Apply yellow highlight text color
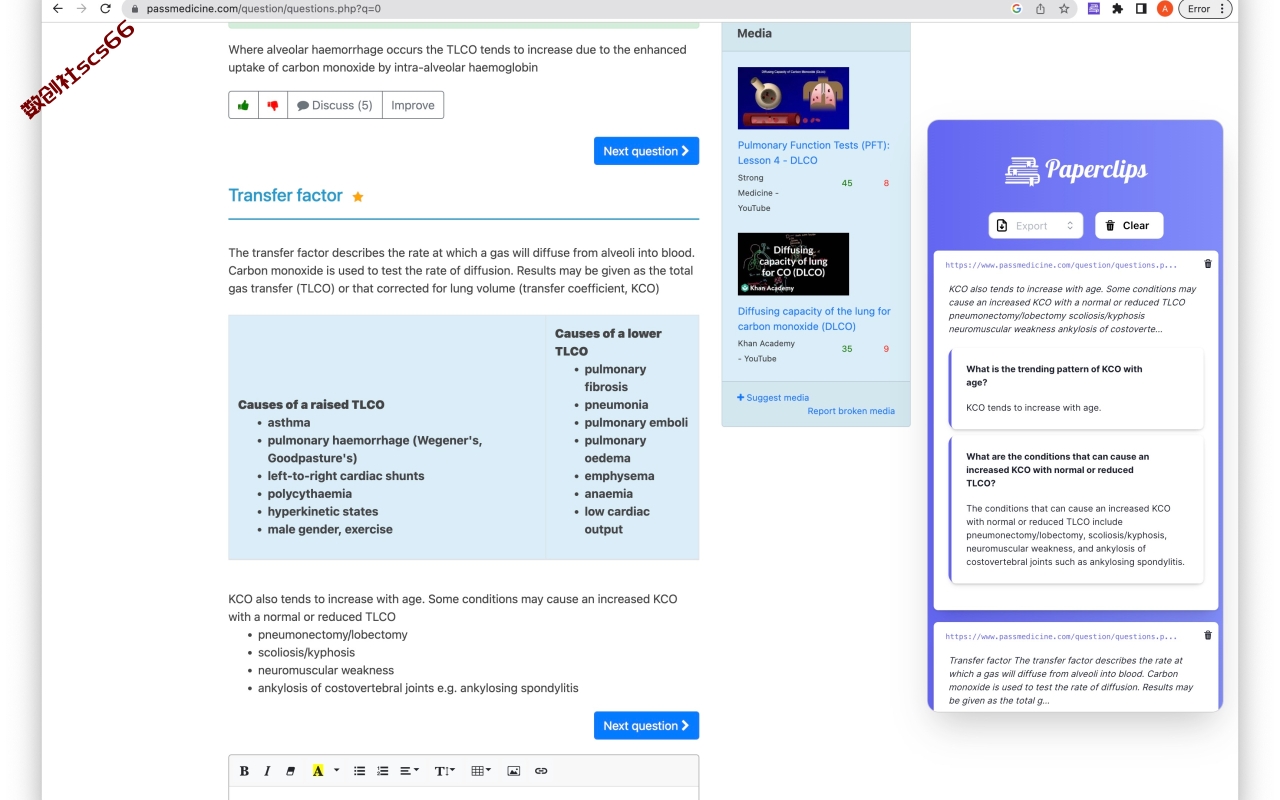Image resolution: width=1280 pixels, height=800 pixels. [318, 771]
